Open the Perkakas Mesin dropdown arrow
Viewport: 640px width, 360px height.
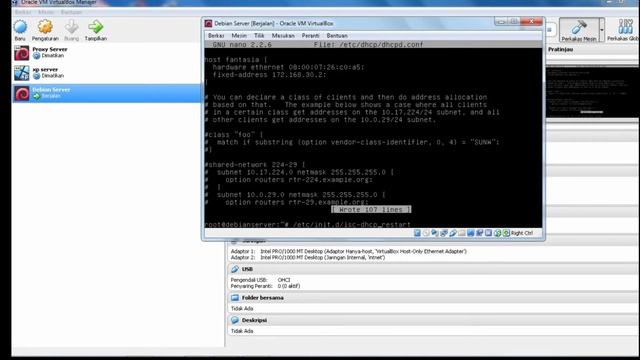[602, 30]
